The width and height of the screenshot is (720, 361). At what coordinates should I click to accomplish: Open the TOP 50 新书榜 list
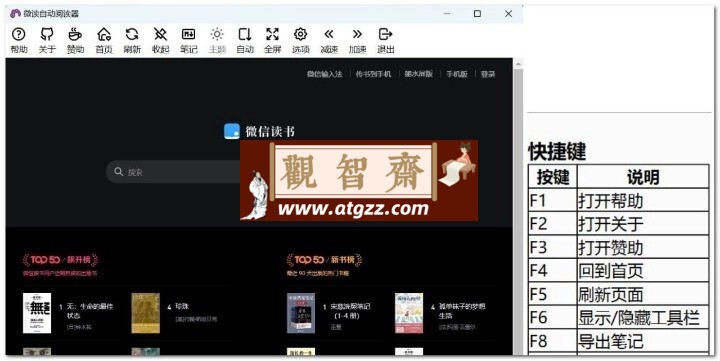coord(324,260)
